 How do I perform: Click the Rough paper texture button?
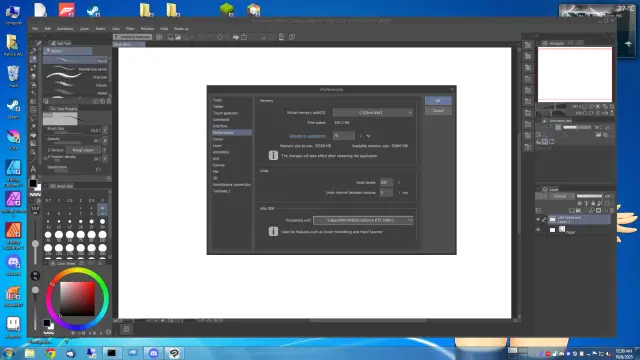coord(83,150)
